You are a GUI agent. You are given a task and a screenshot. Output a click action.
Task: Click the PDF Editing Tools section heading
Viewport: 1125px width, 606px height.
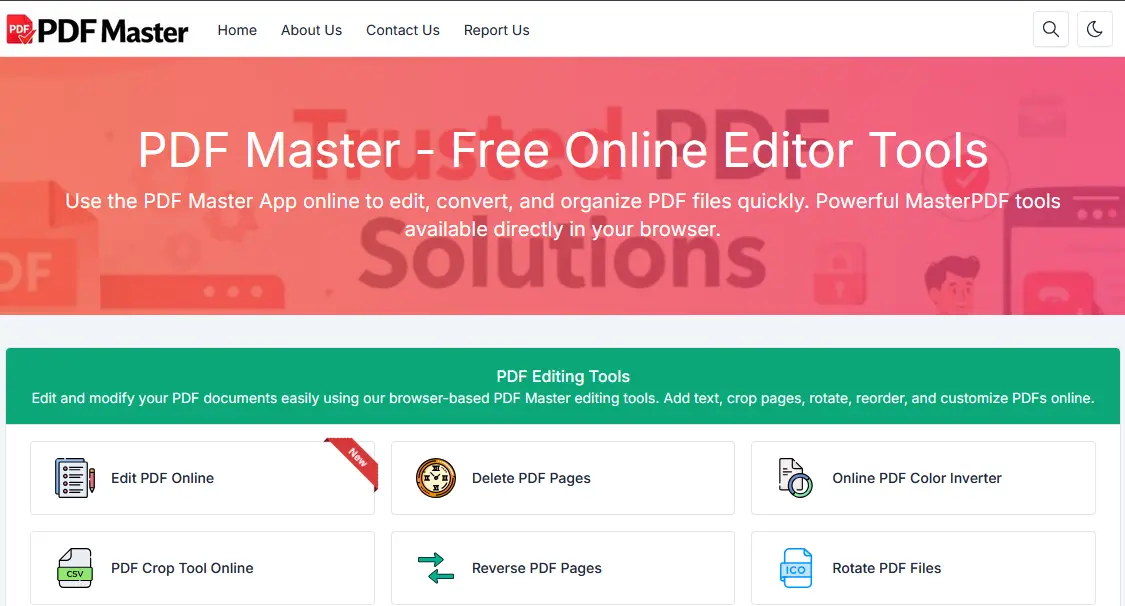563,377
